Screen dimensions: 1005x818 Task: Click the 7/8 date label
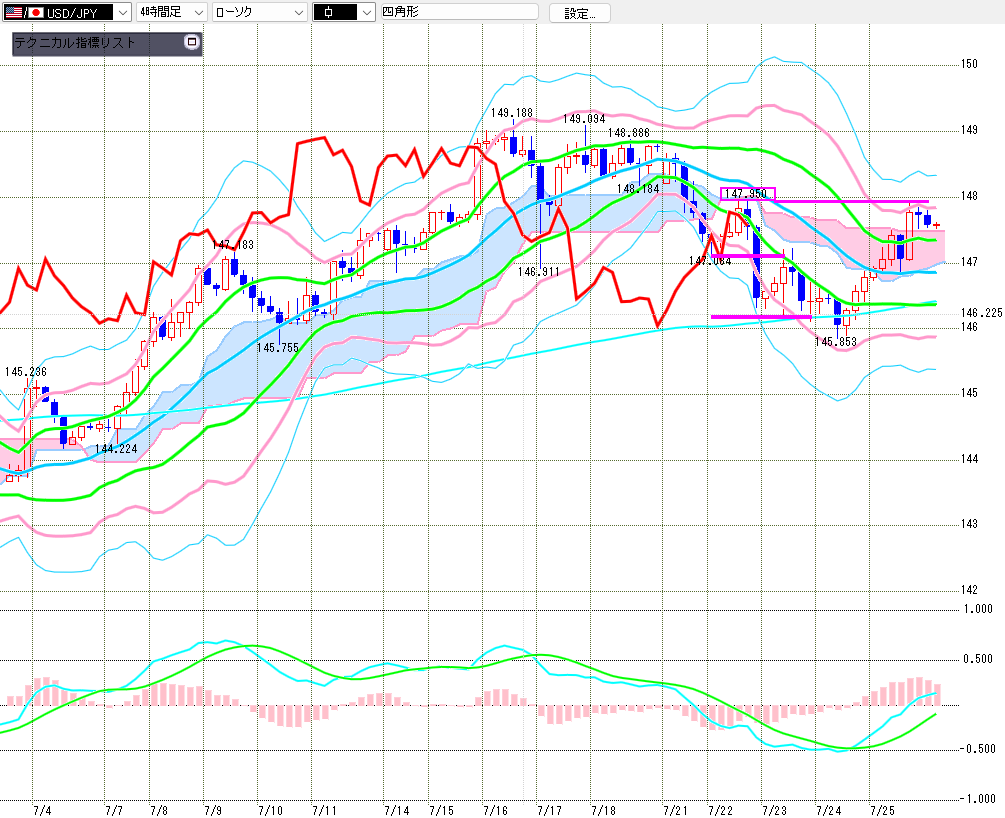[x=159, y=811]
